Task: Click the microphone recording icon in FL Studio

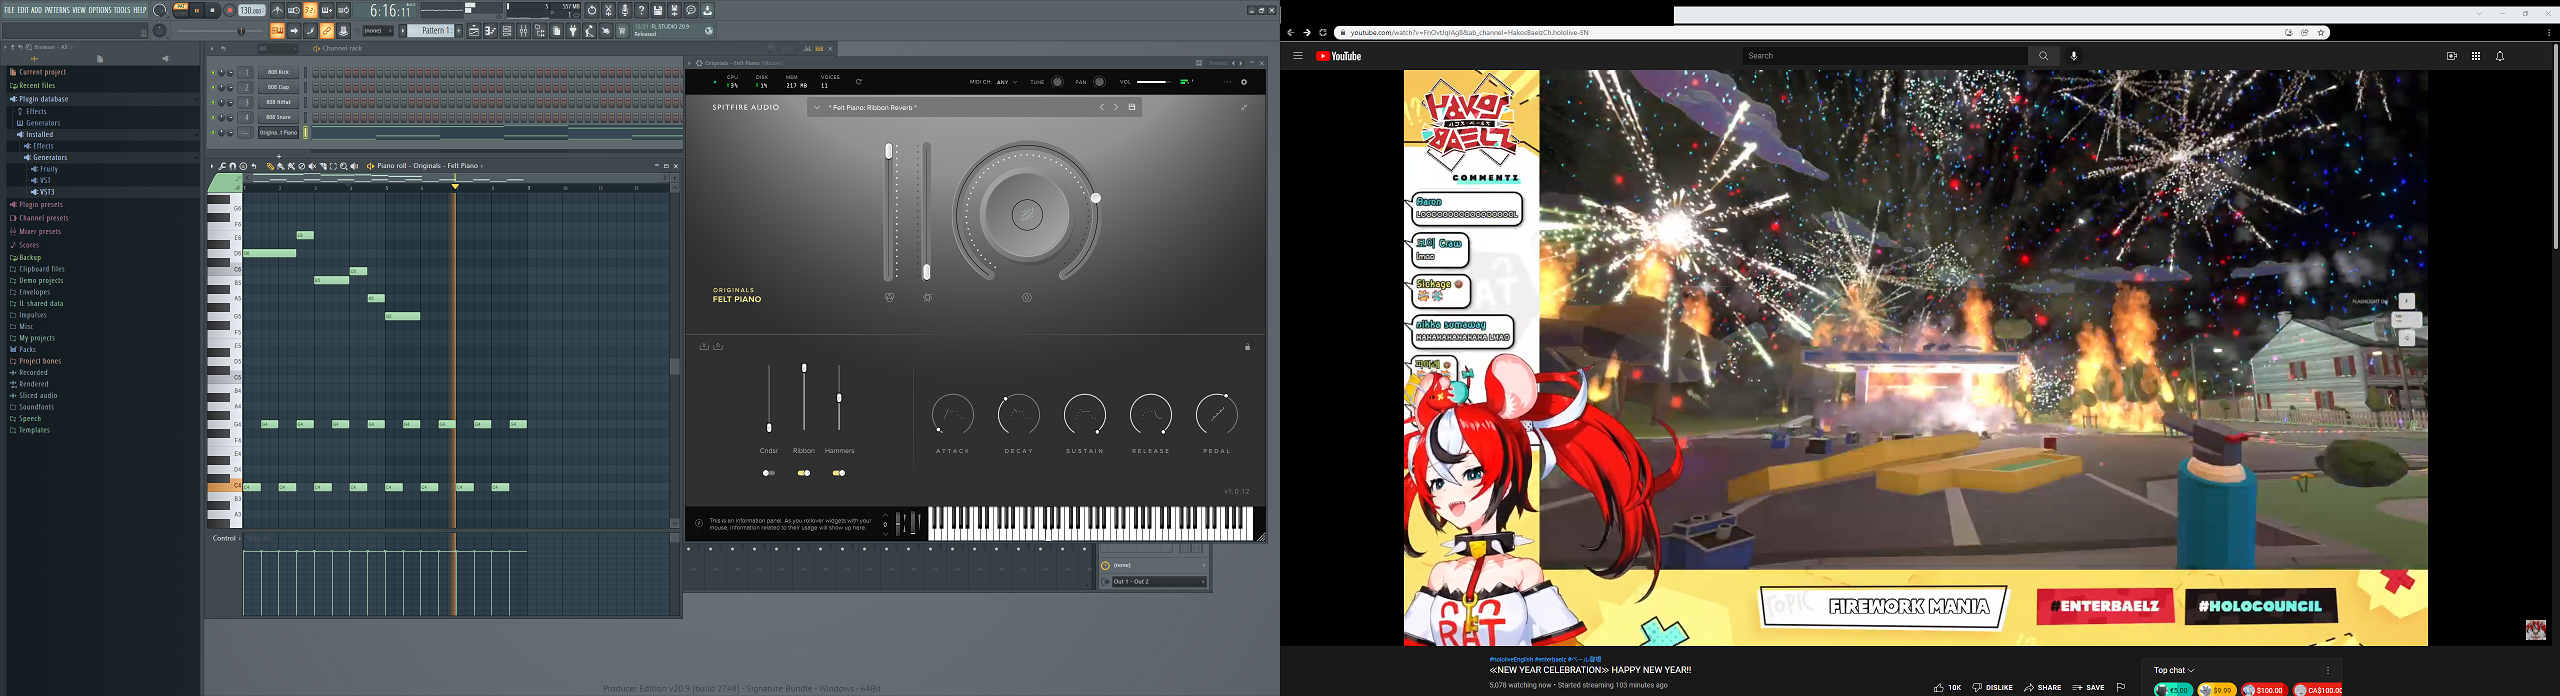Action: point(625,10)
